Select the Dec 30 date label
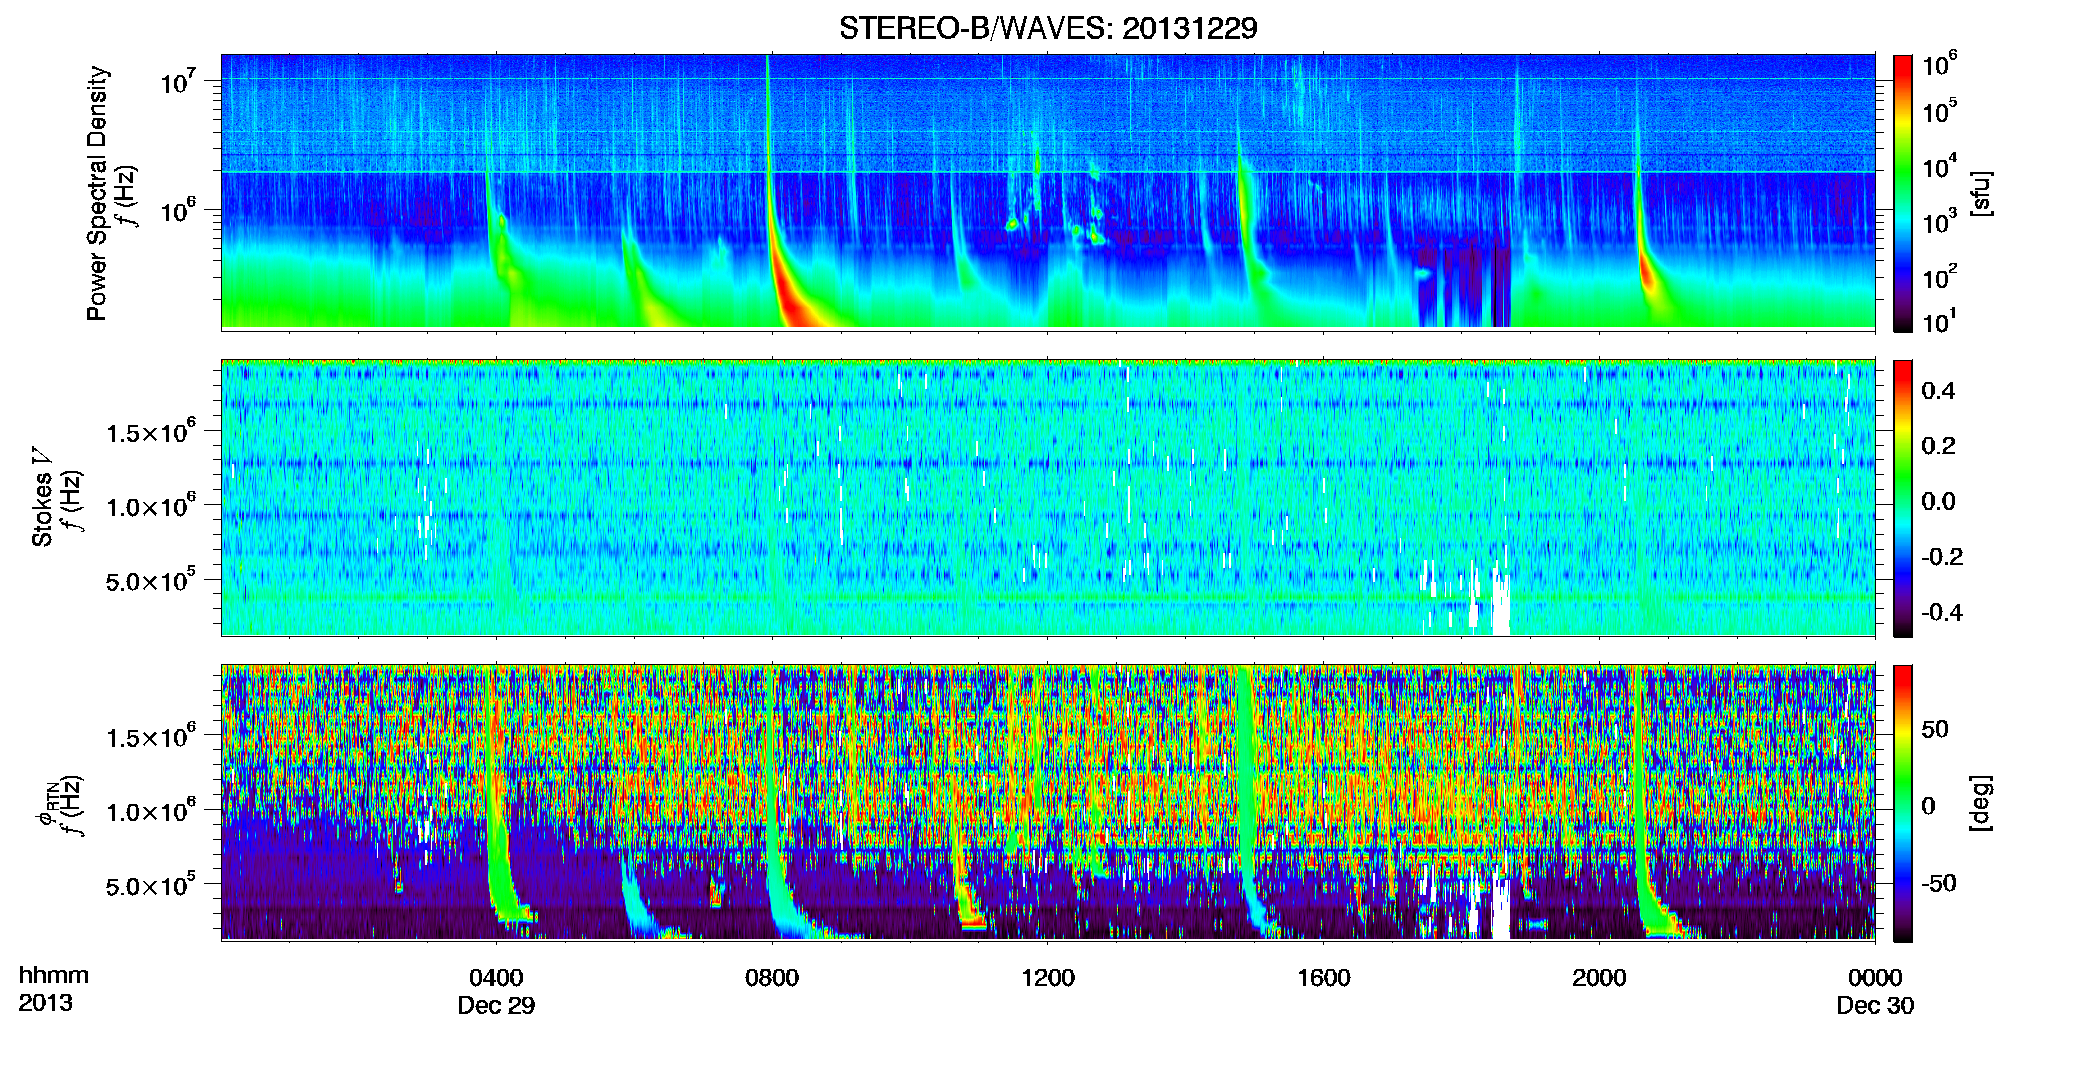This screenshot has width=2096, height=1080. pyautogui.click(x=1875, y=1006)
